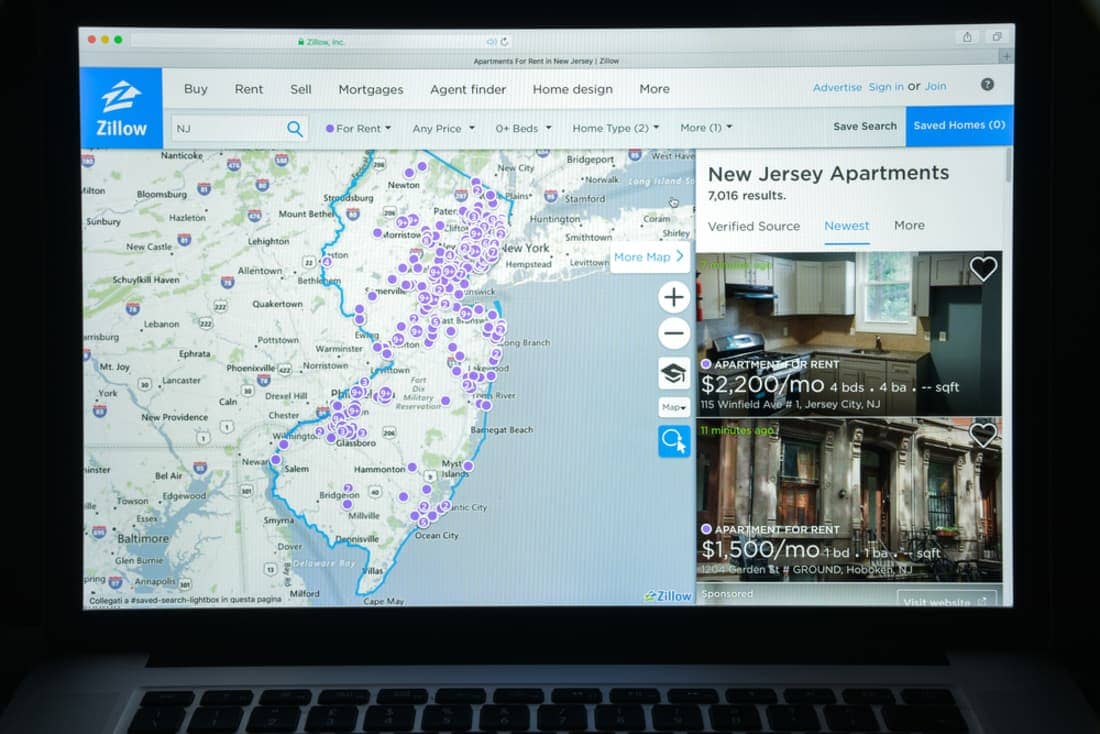Click the "New Jersey Apartments" heading
Screen dimensions: 1100x734
click(828, 173)
